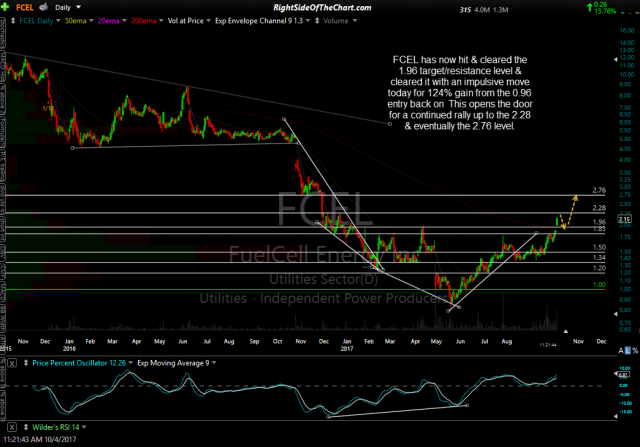
Task: Click the 1.96 price level label
Action: [x=599, y=222]
